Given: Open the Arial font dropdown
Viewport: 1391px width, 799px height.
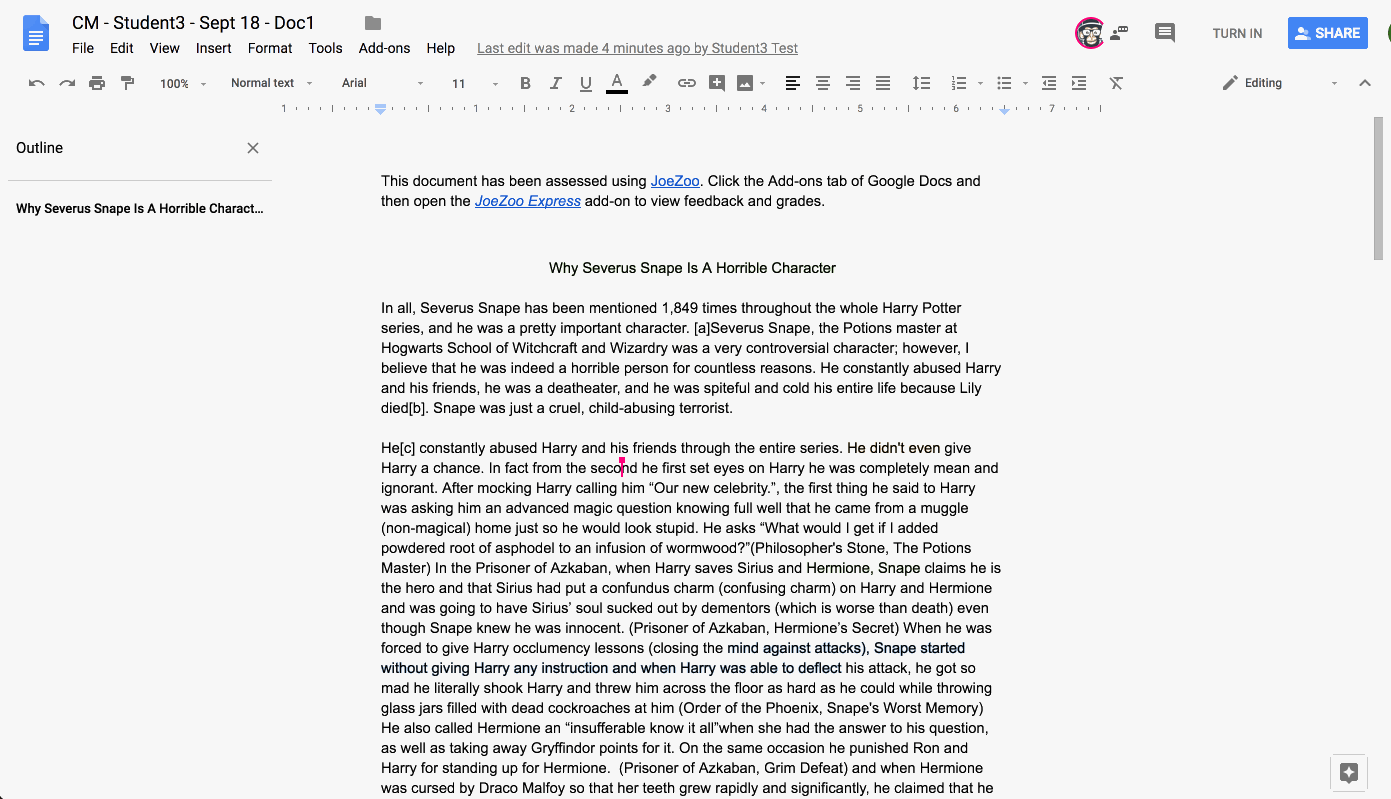Looking at the screenshot, I should (x=383, y=83).
